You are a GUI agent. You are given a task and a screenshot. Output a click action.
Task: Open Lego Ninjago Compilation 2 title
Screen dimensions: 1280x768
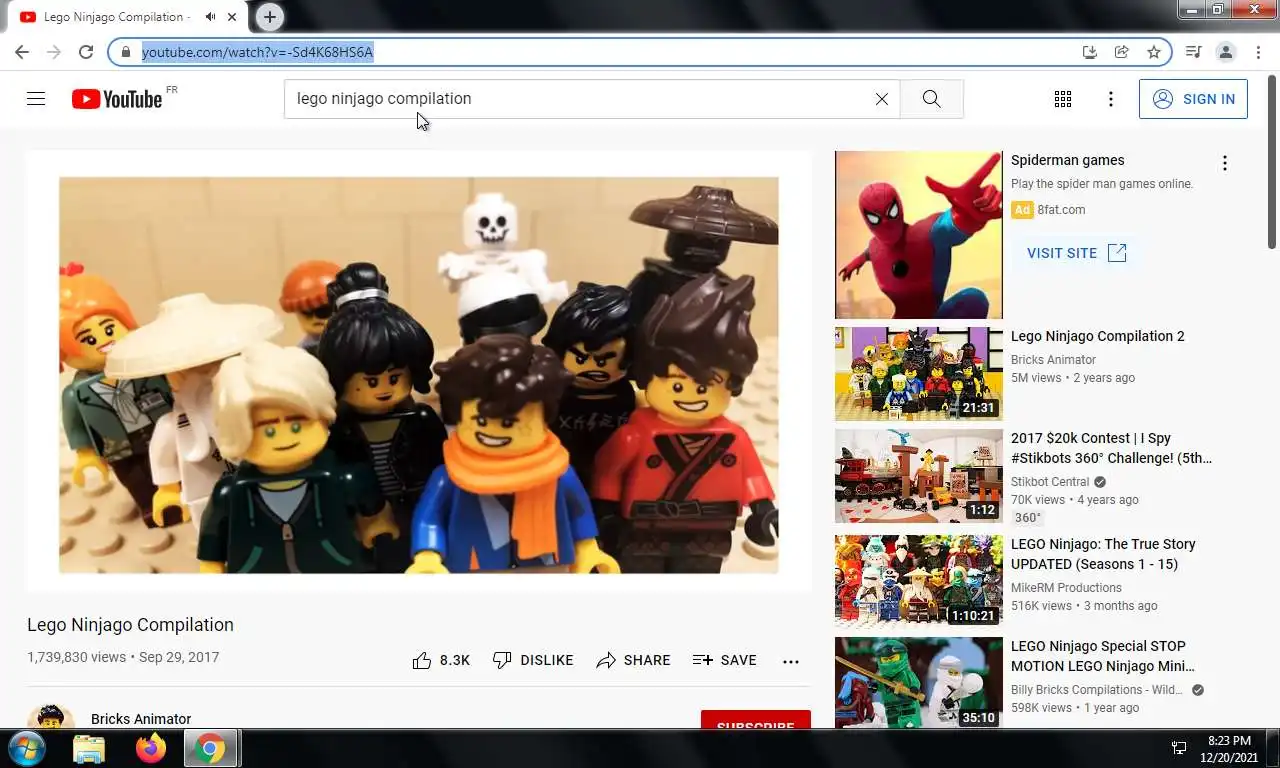pos(1097,336)
